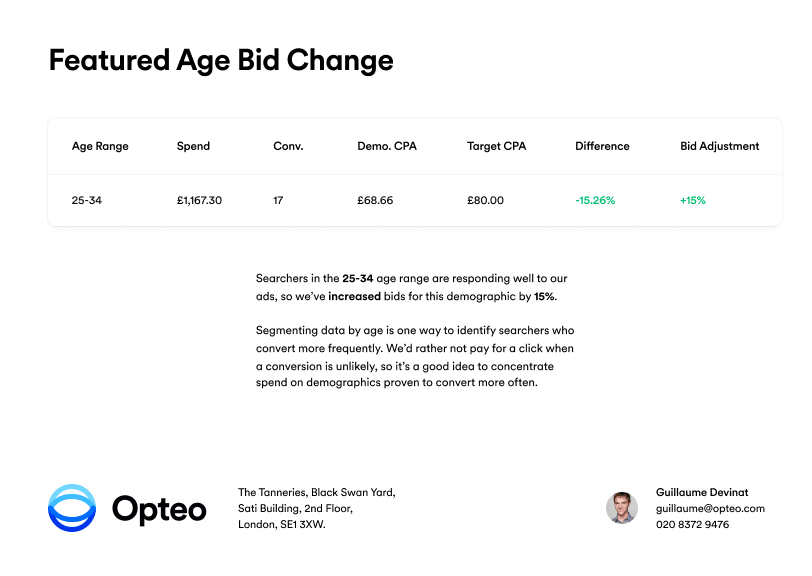
Task: Click the green -15.26% difference value
Action: (x=595, y=200)
